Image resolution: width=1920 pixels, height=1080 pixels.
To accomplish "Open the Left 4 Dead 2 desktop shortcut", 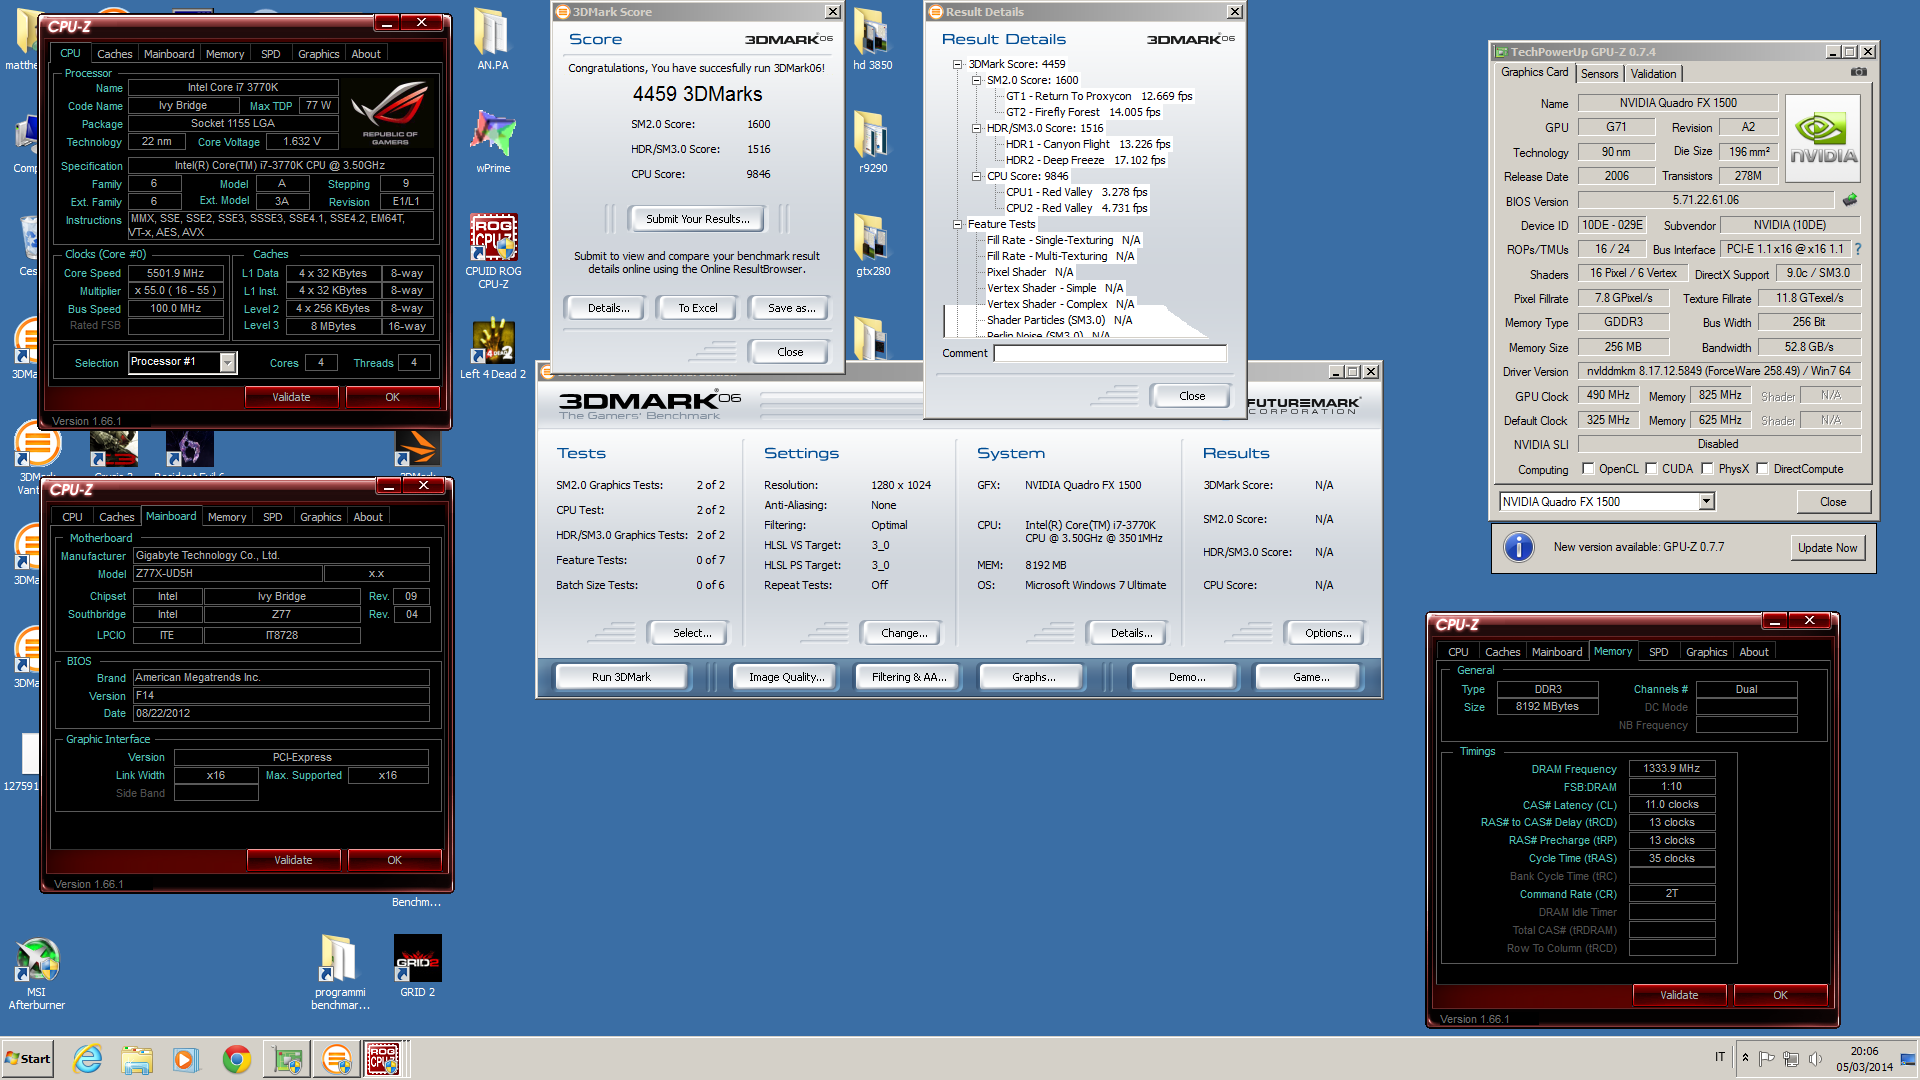I will pos(493,348).
